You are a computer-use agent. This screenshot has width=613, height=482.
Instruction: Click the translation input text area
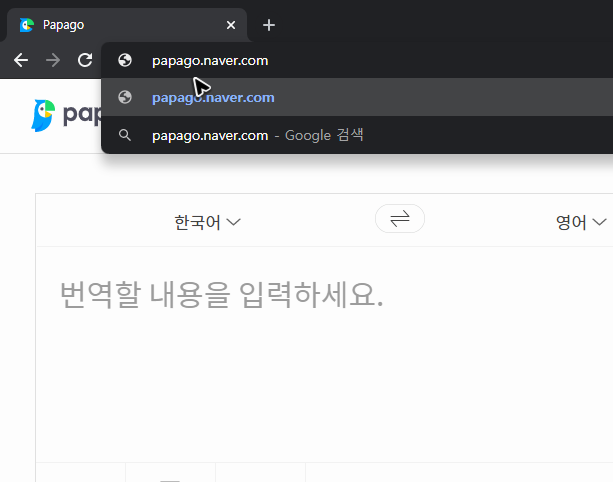(324, 354)
